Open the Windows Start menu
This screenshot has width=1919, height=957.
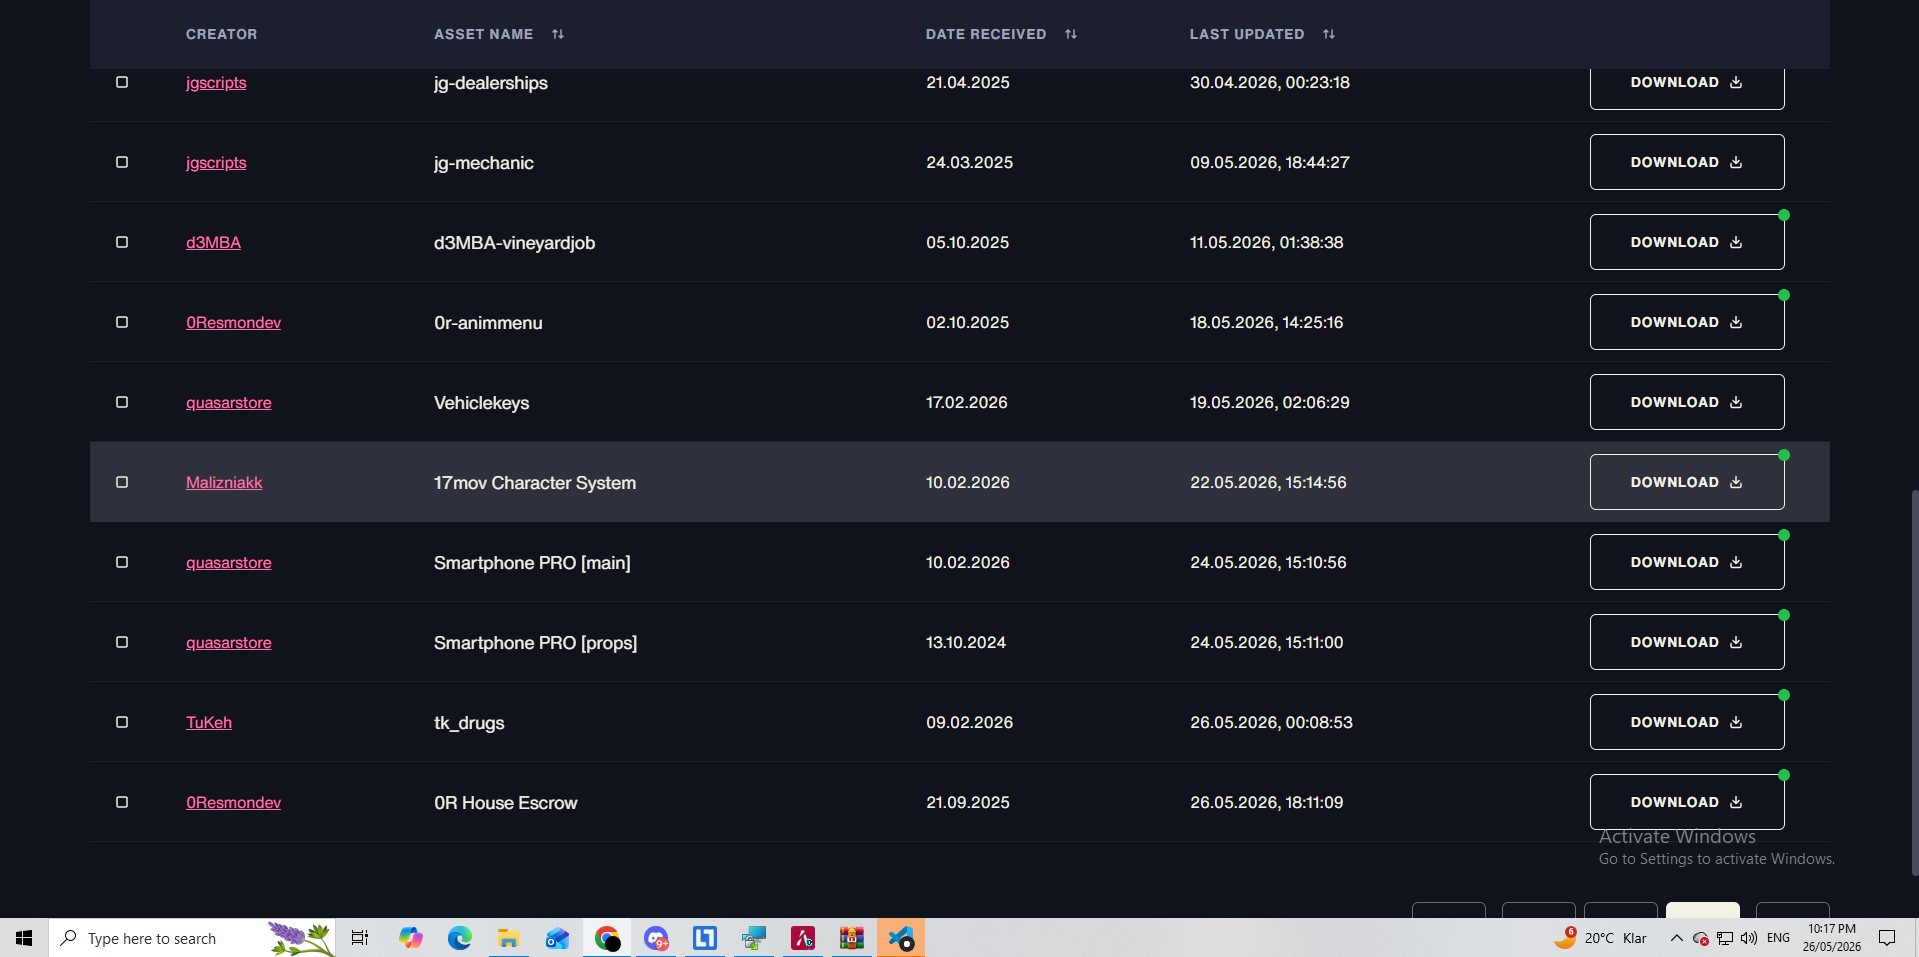coord(24,938)
